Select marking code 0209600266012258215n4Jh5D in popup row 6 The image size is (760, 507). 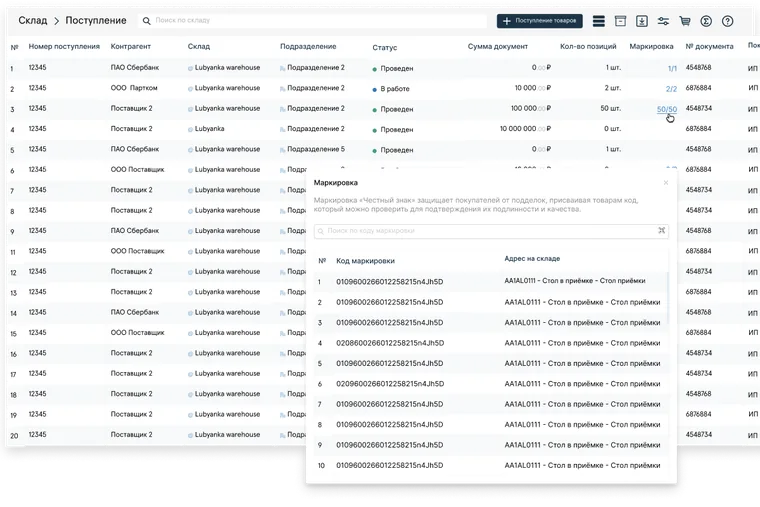[390, 383]
